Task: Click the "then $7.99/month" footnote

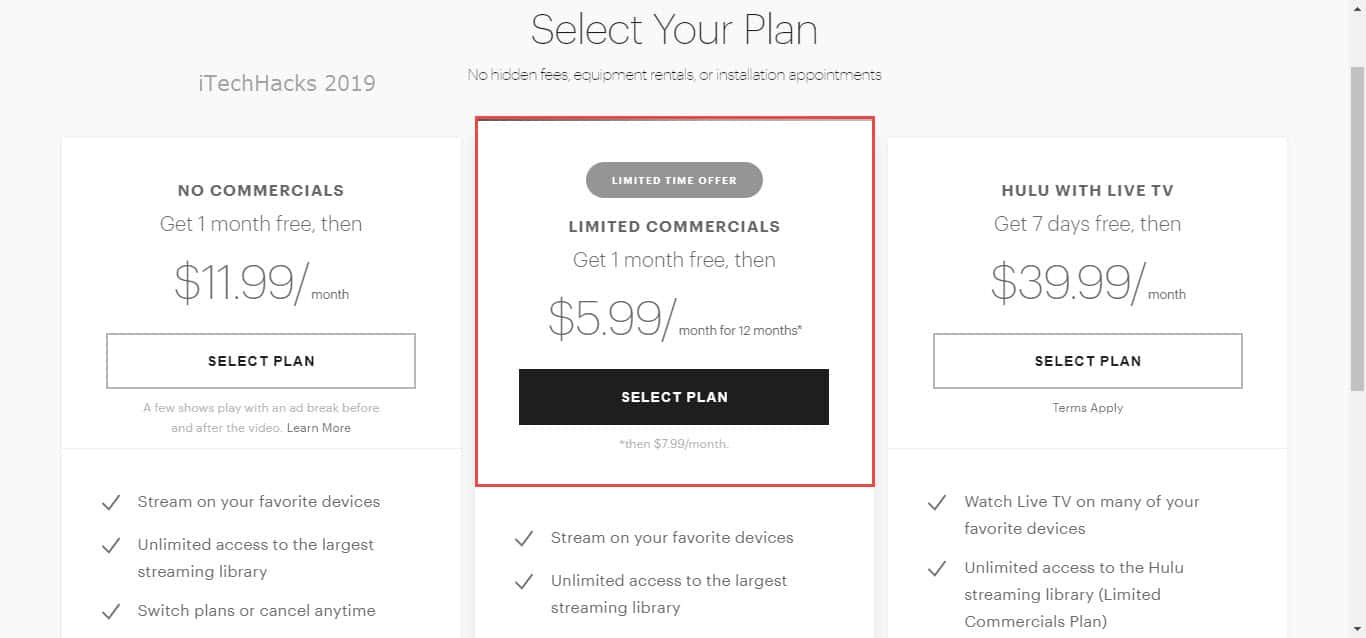Action: (x=674, y=444)
